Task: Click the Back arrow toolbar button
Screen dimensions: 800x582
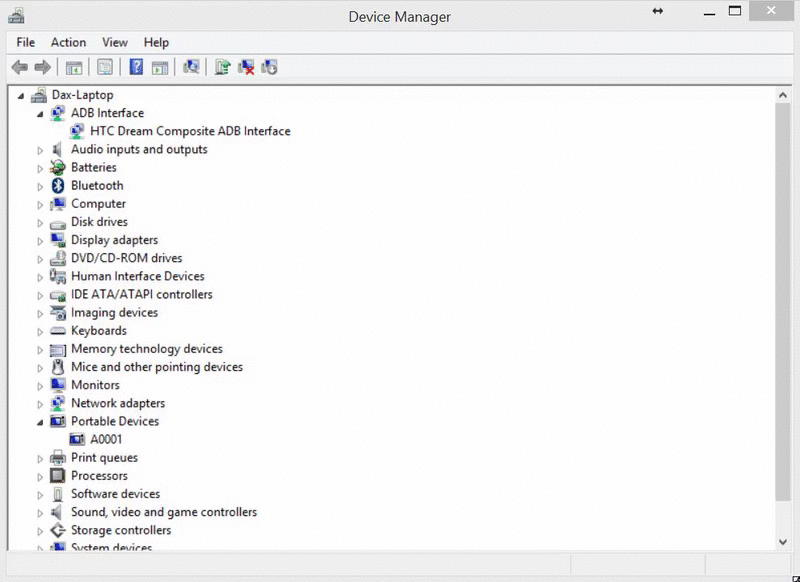Action: [x=20, y=67]
